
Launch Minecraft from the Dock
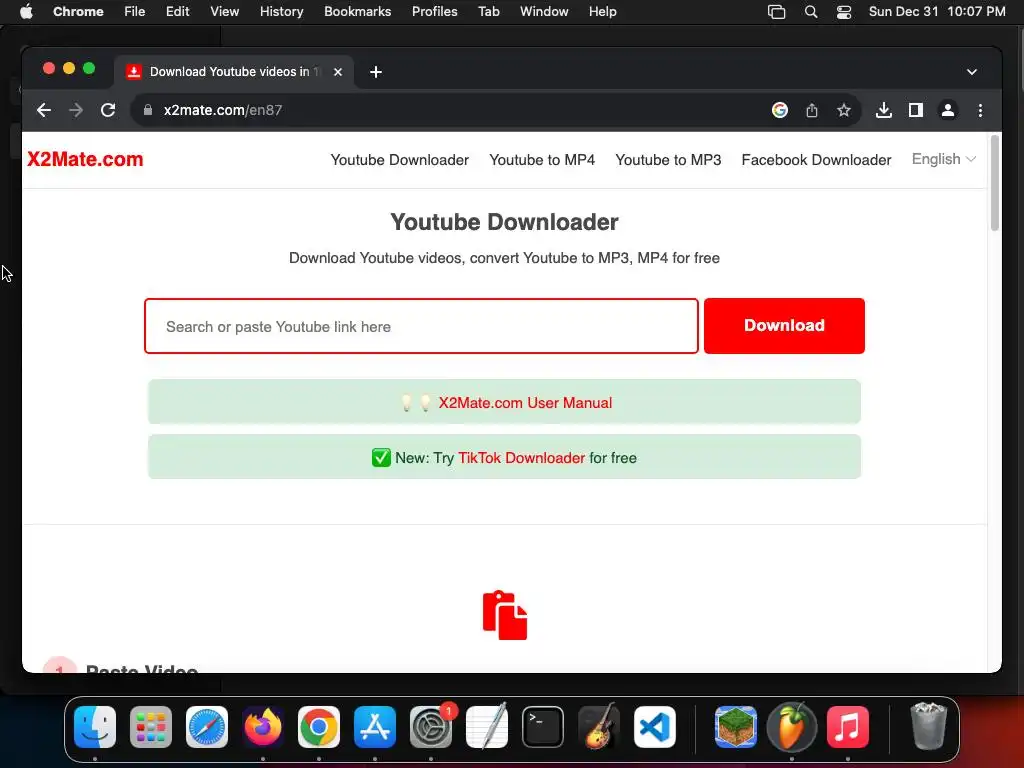coord(735,727)
